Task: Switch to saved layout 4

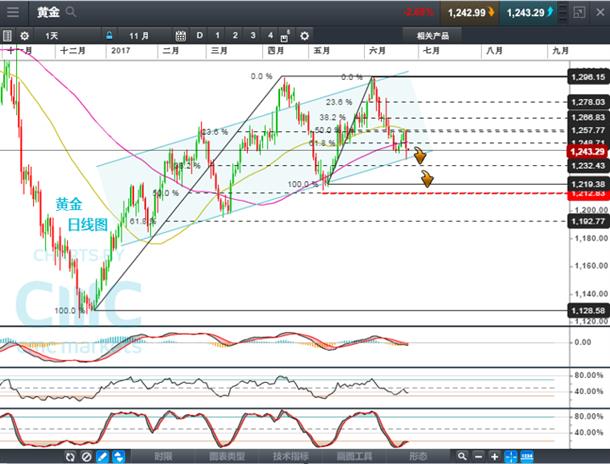Action: coord(270,36)
